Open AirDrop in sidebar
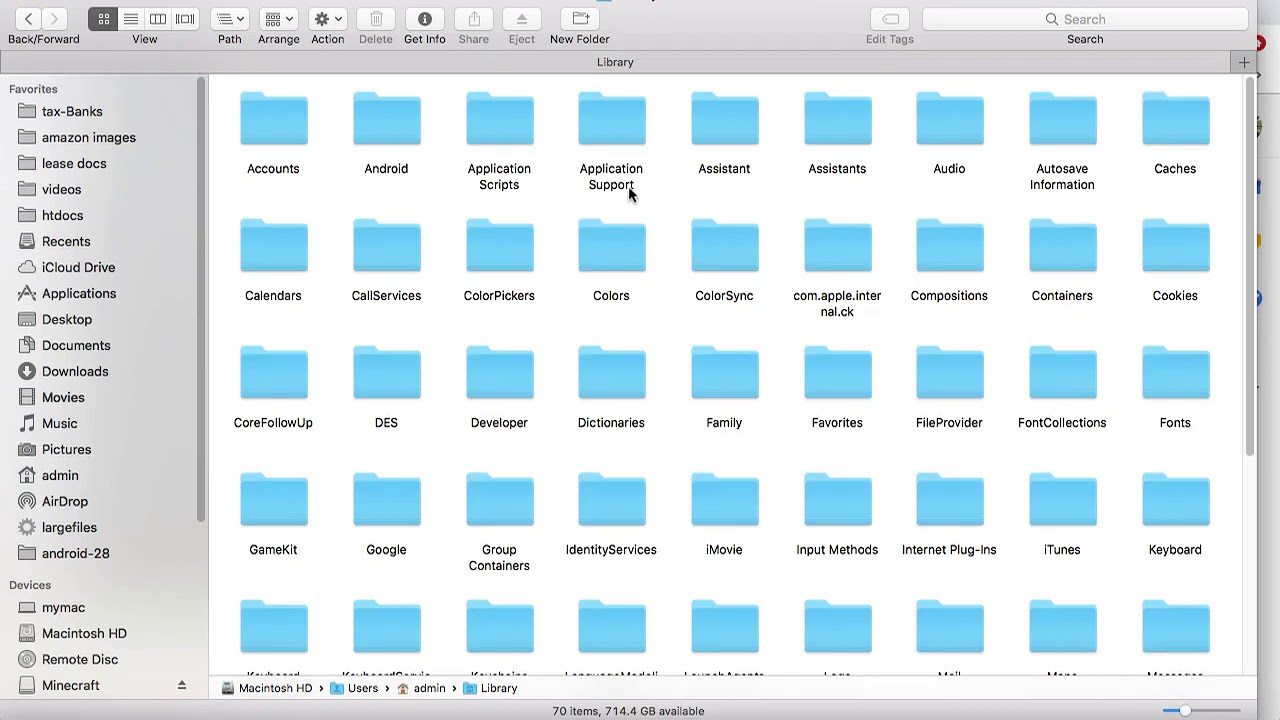Viewport: 1280px width, 720px height. (64, 501)
